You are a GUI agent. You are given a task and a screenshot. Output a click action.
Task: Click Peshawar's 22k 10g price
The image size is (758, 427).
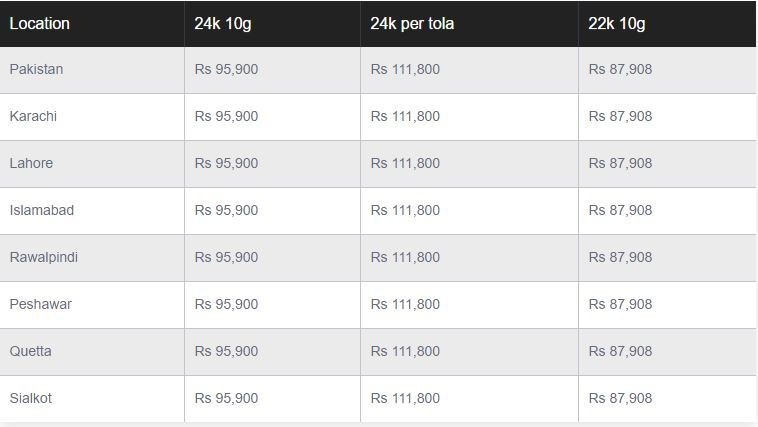620,304
